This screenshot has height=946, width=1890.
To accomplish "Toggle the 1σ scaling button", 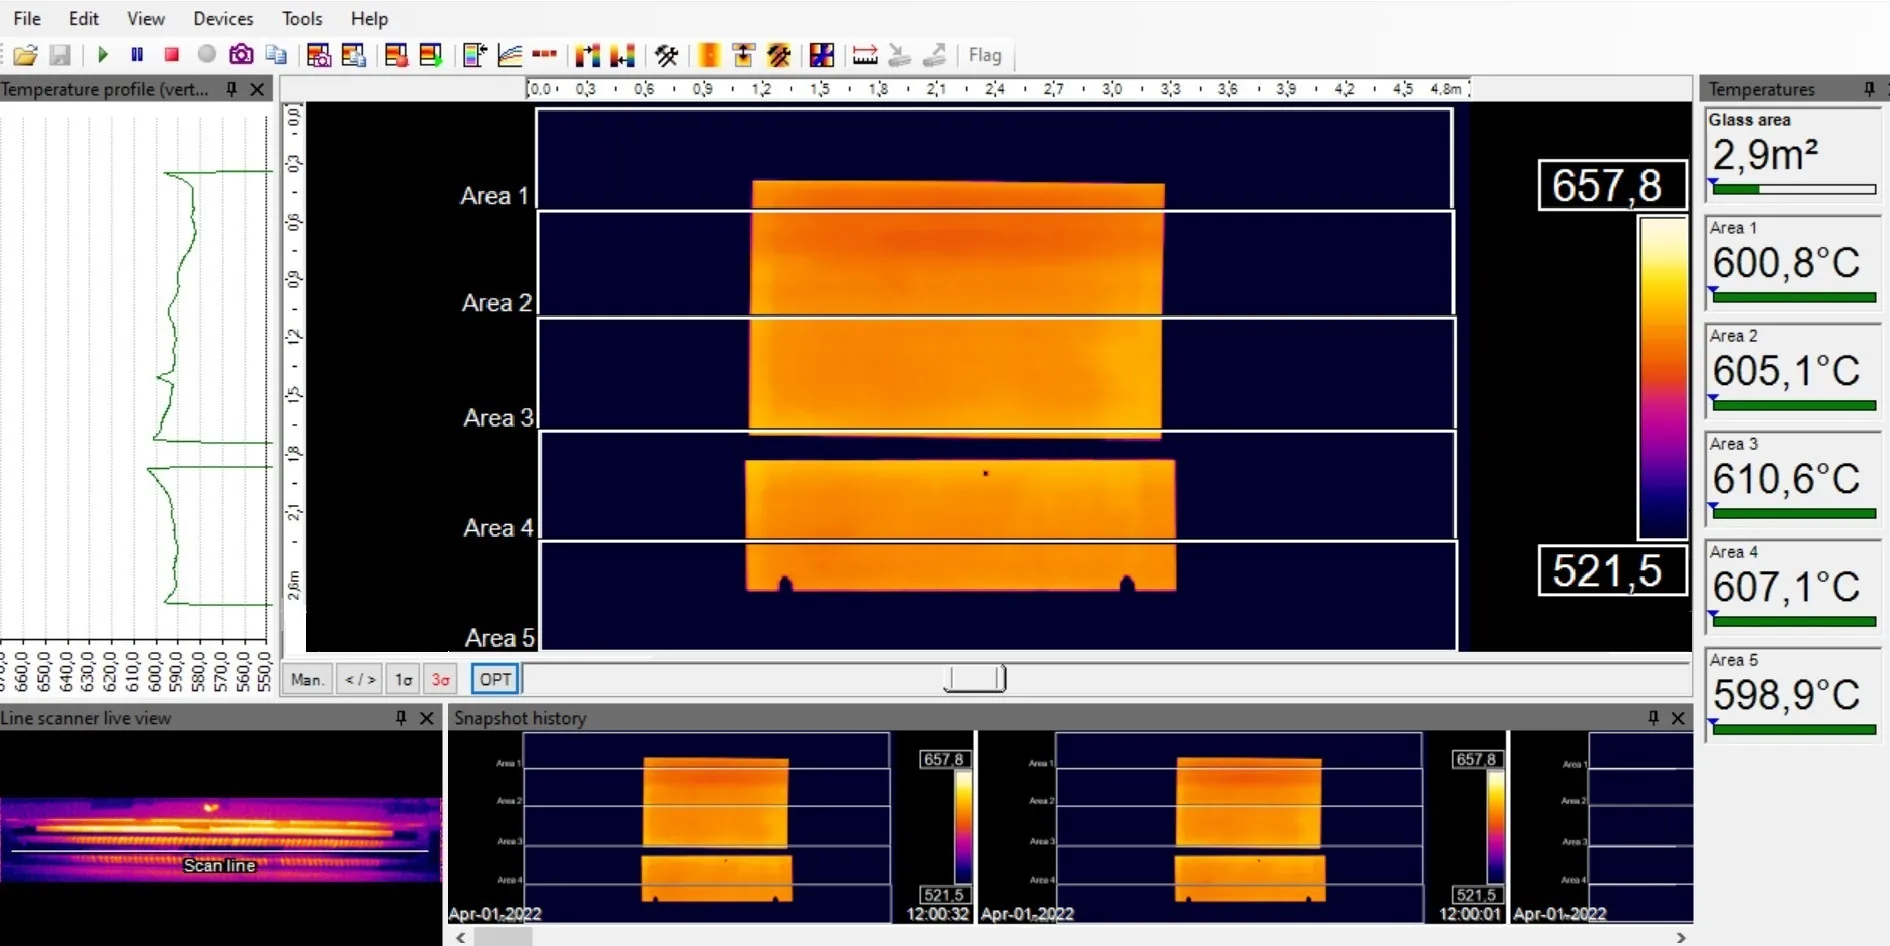I will point(403,680).
